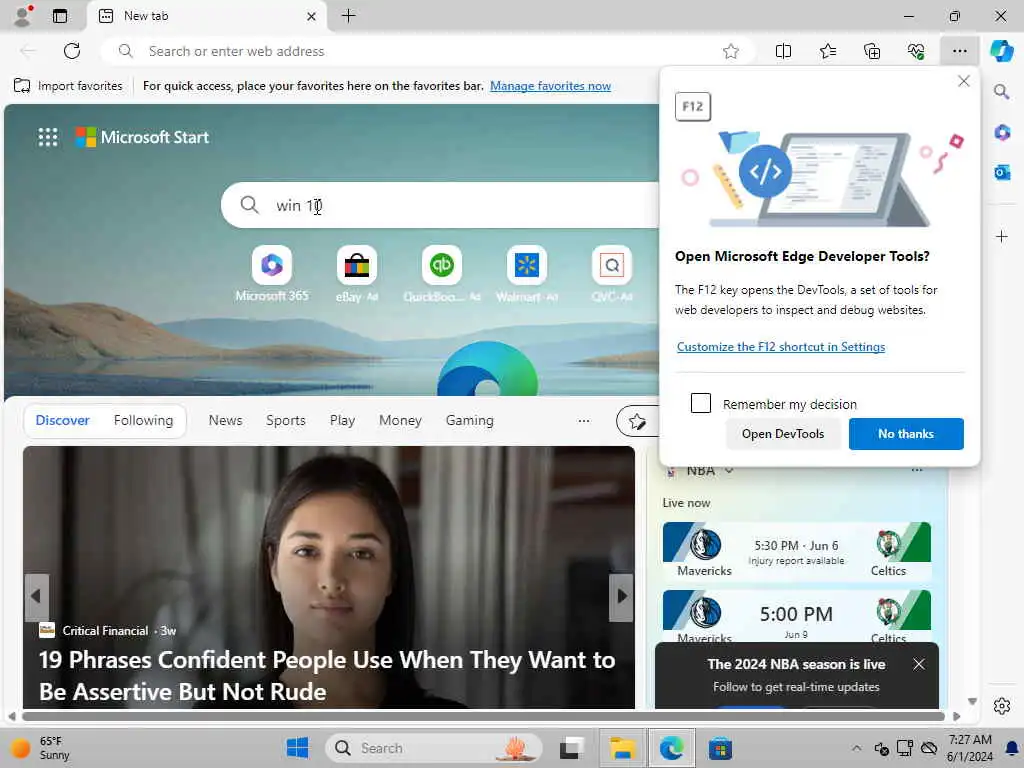
Task: Show previous news carousel slide
Action: [x=37, y=596]
